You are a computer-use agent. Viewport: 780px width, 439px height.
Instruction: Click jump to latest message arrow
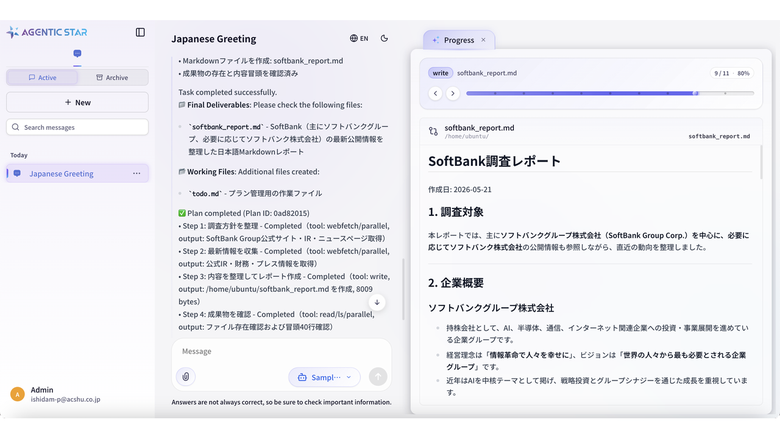click(377, 302)
